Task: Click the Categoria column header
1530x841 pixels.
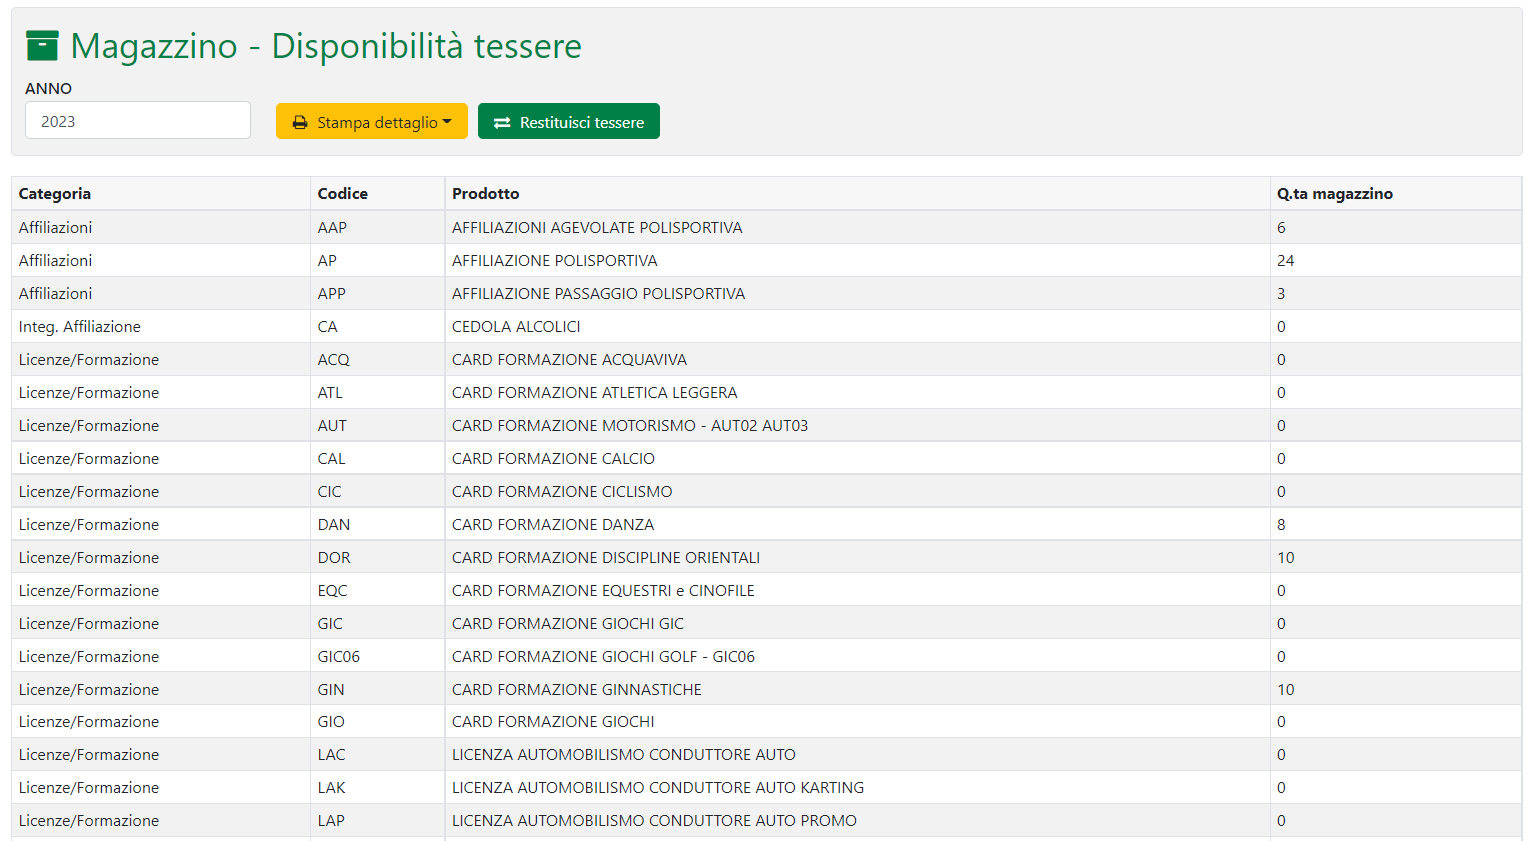Action: pyautogui.click(x=55, y=194)
